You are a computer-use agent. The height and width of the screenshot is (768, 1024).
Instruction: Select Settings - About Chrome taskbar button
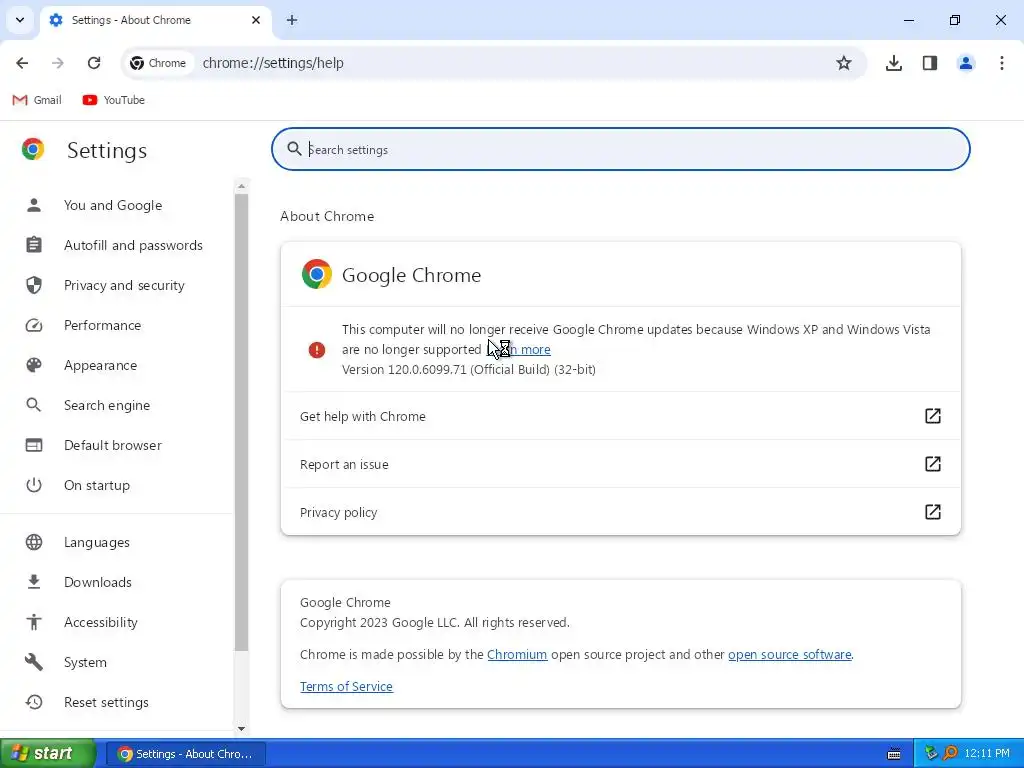(185, 754)
